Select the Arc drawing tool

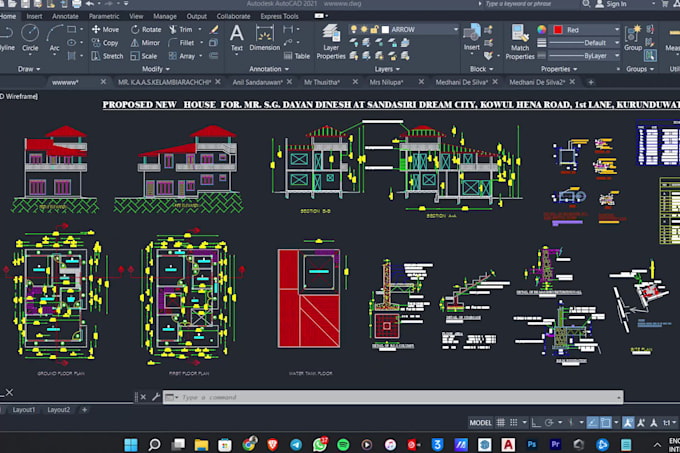point(54,39)
